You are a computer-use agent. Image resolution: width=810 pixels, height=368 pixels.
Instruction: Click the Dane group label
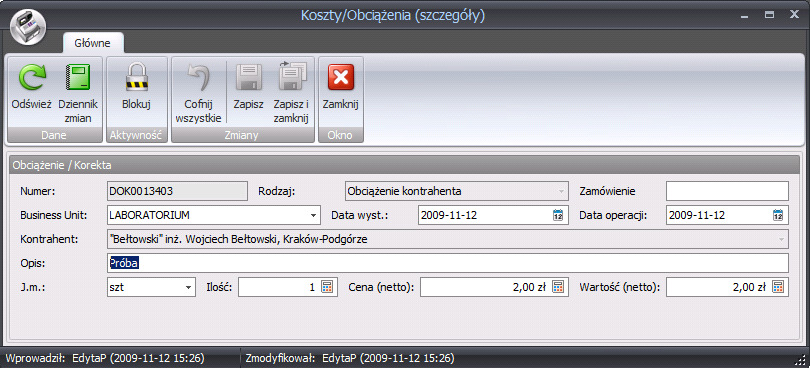(x=54, y=135)
